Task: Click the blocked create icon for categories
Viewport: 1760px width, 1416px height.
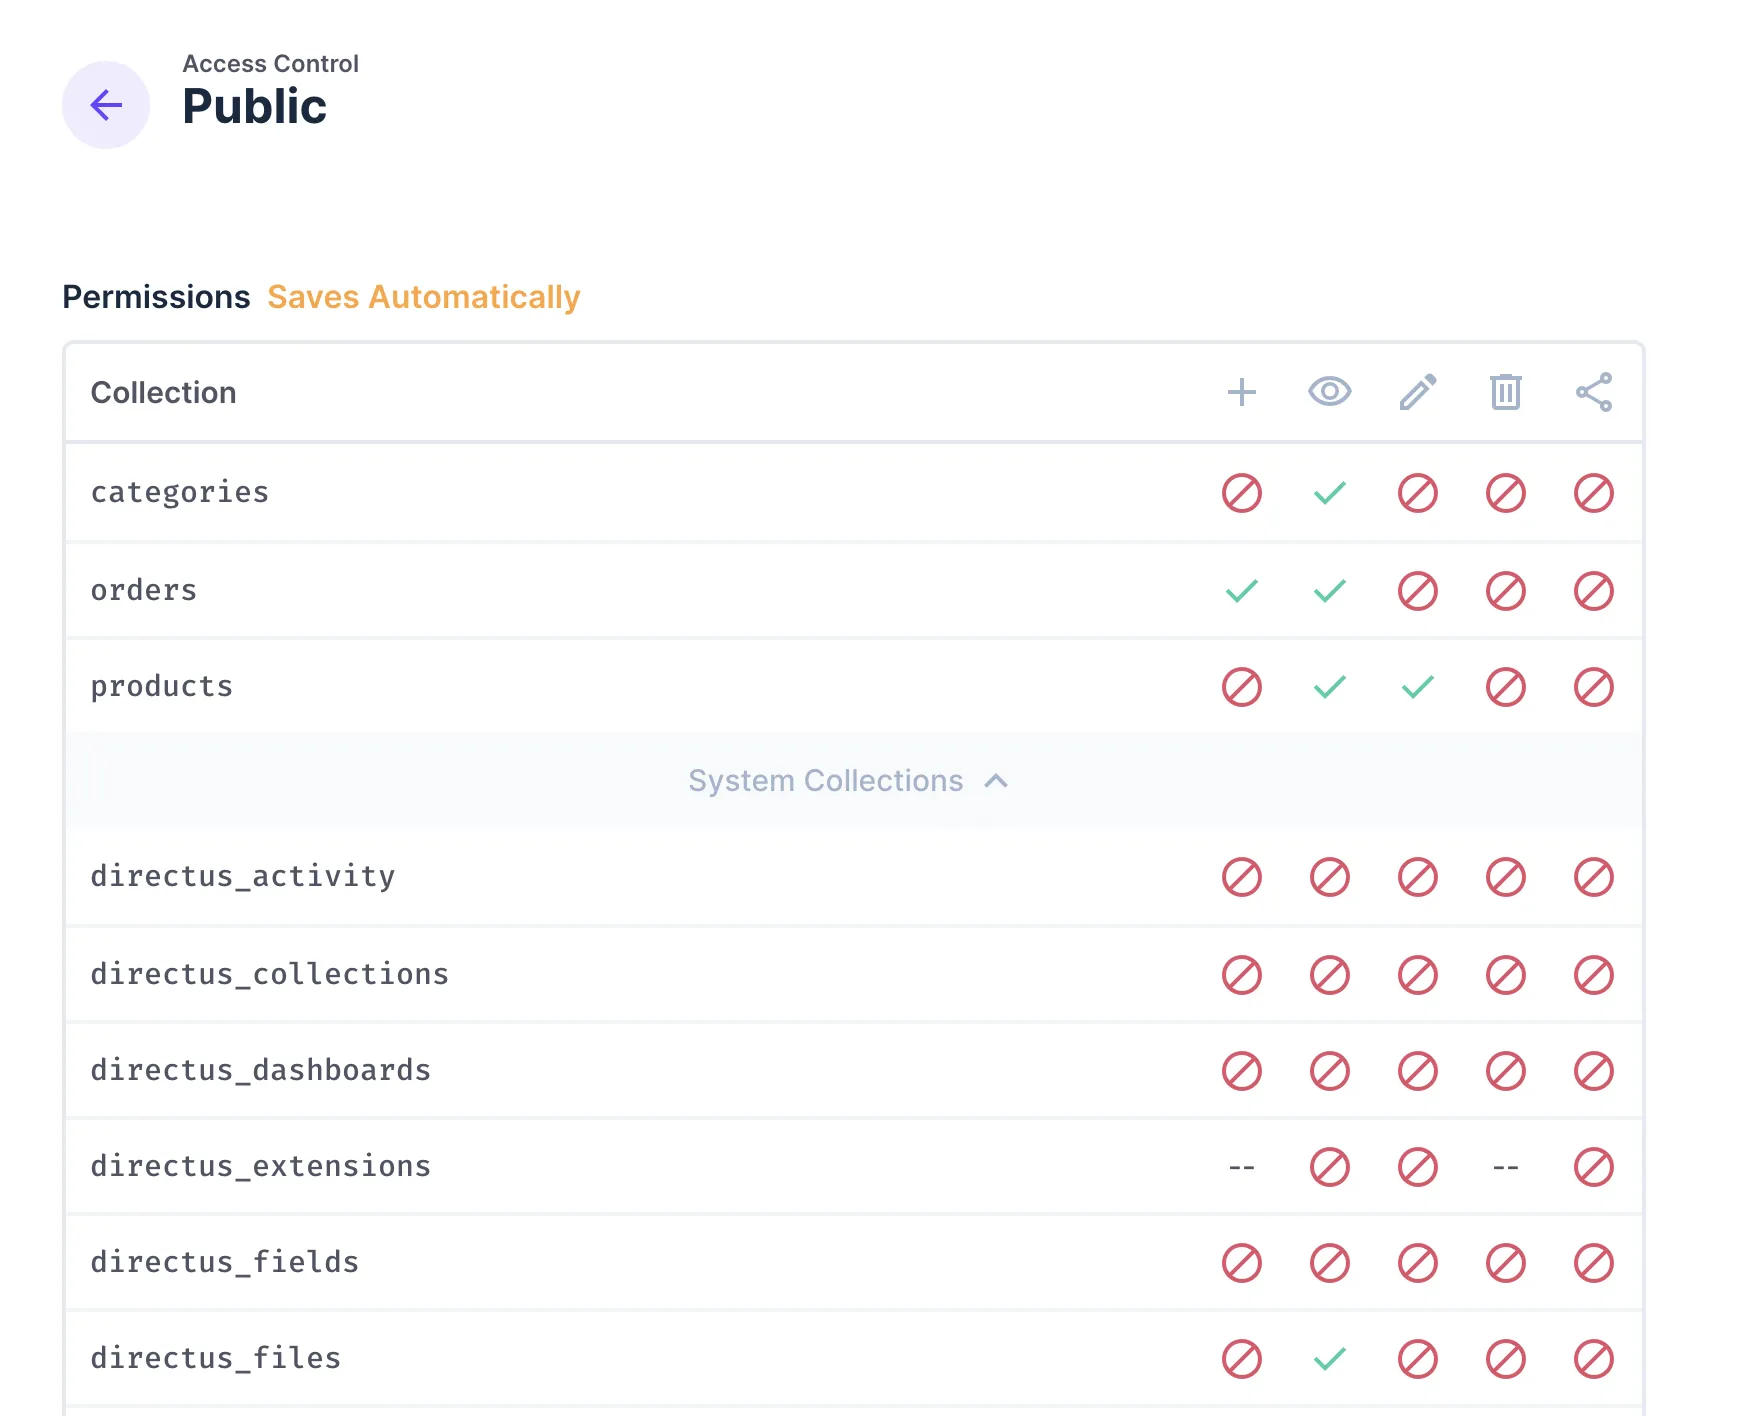Action: pyautogui.click(x=1241, y=493)
